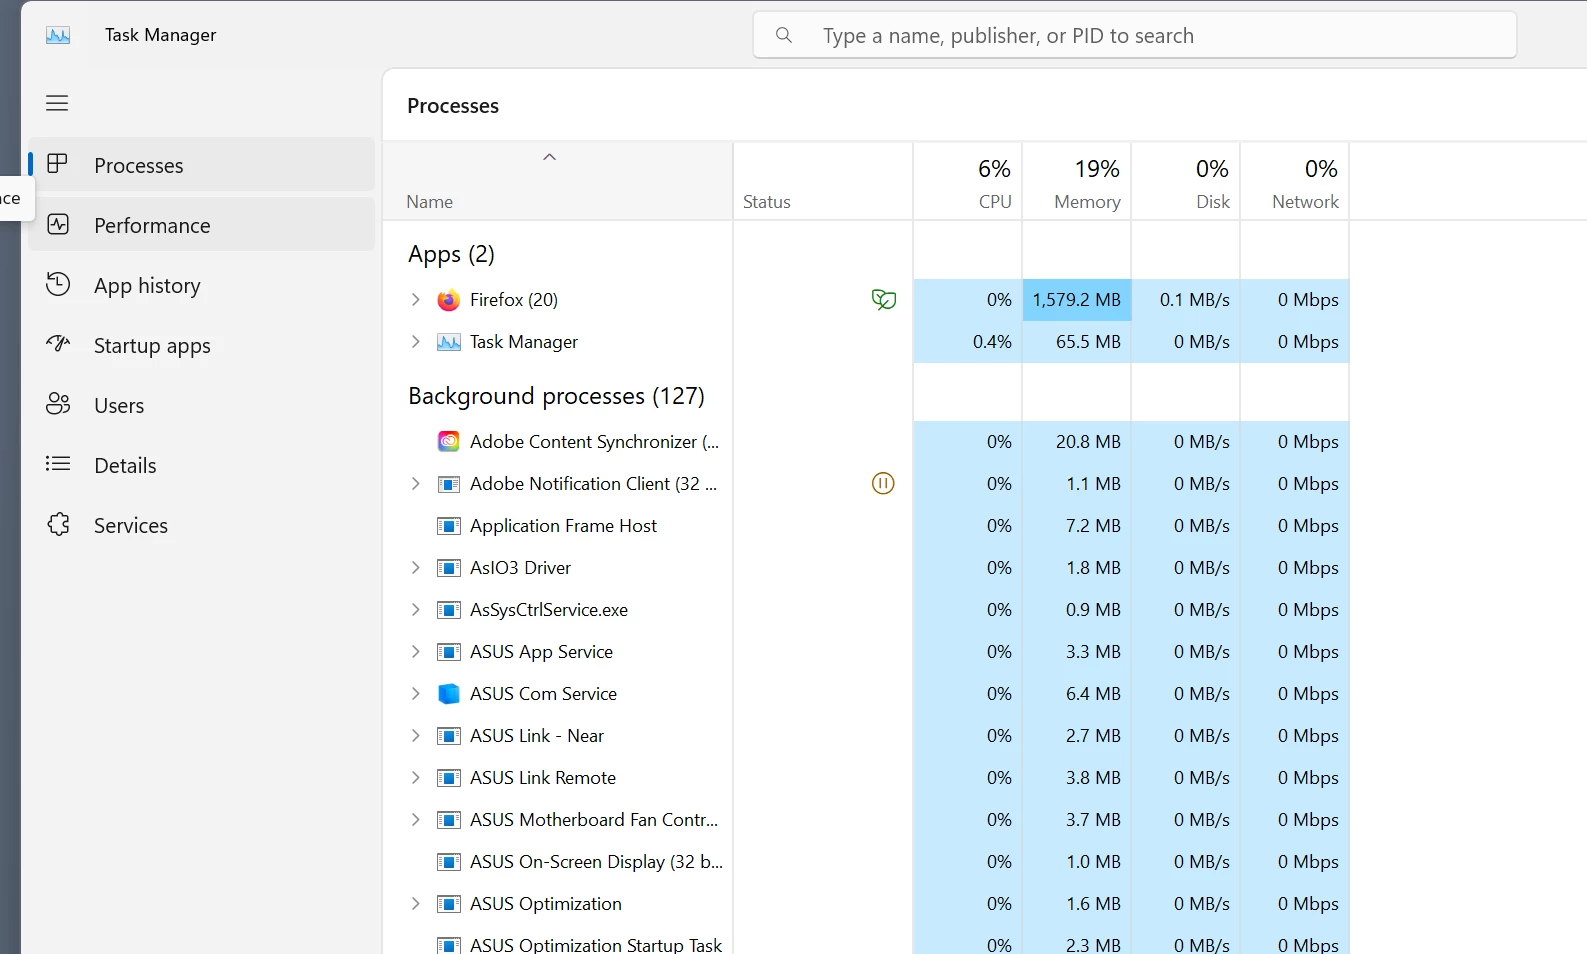The height and width of the screenshot is (954, 1587).
Task: Expand the Firefox process group
Action: [415, 299]
